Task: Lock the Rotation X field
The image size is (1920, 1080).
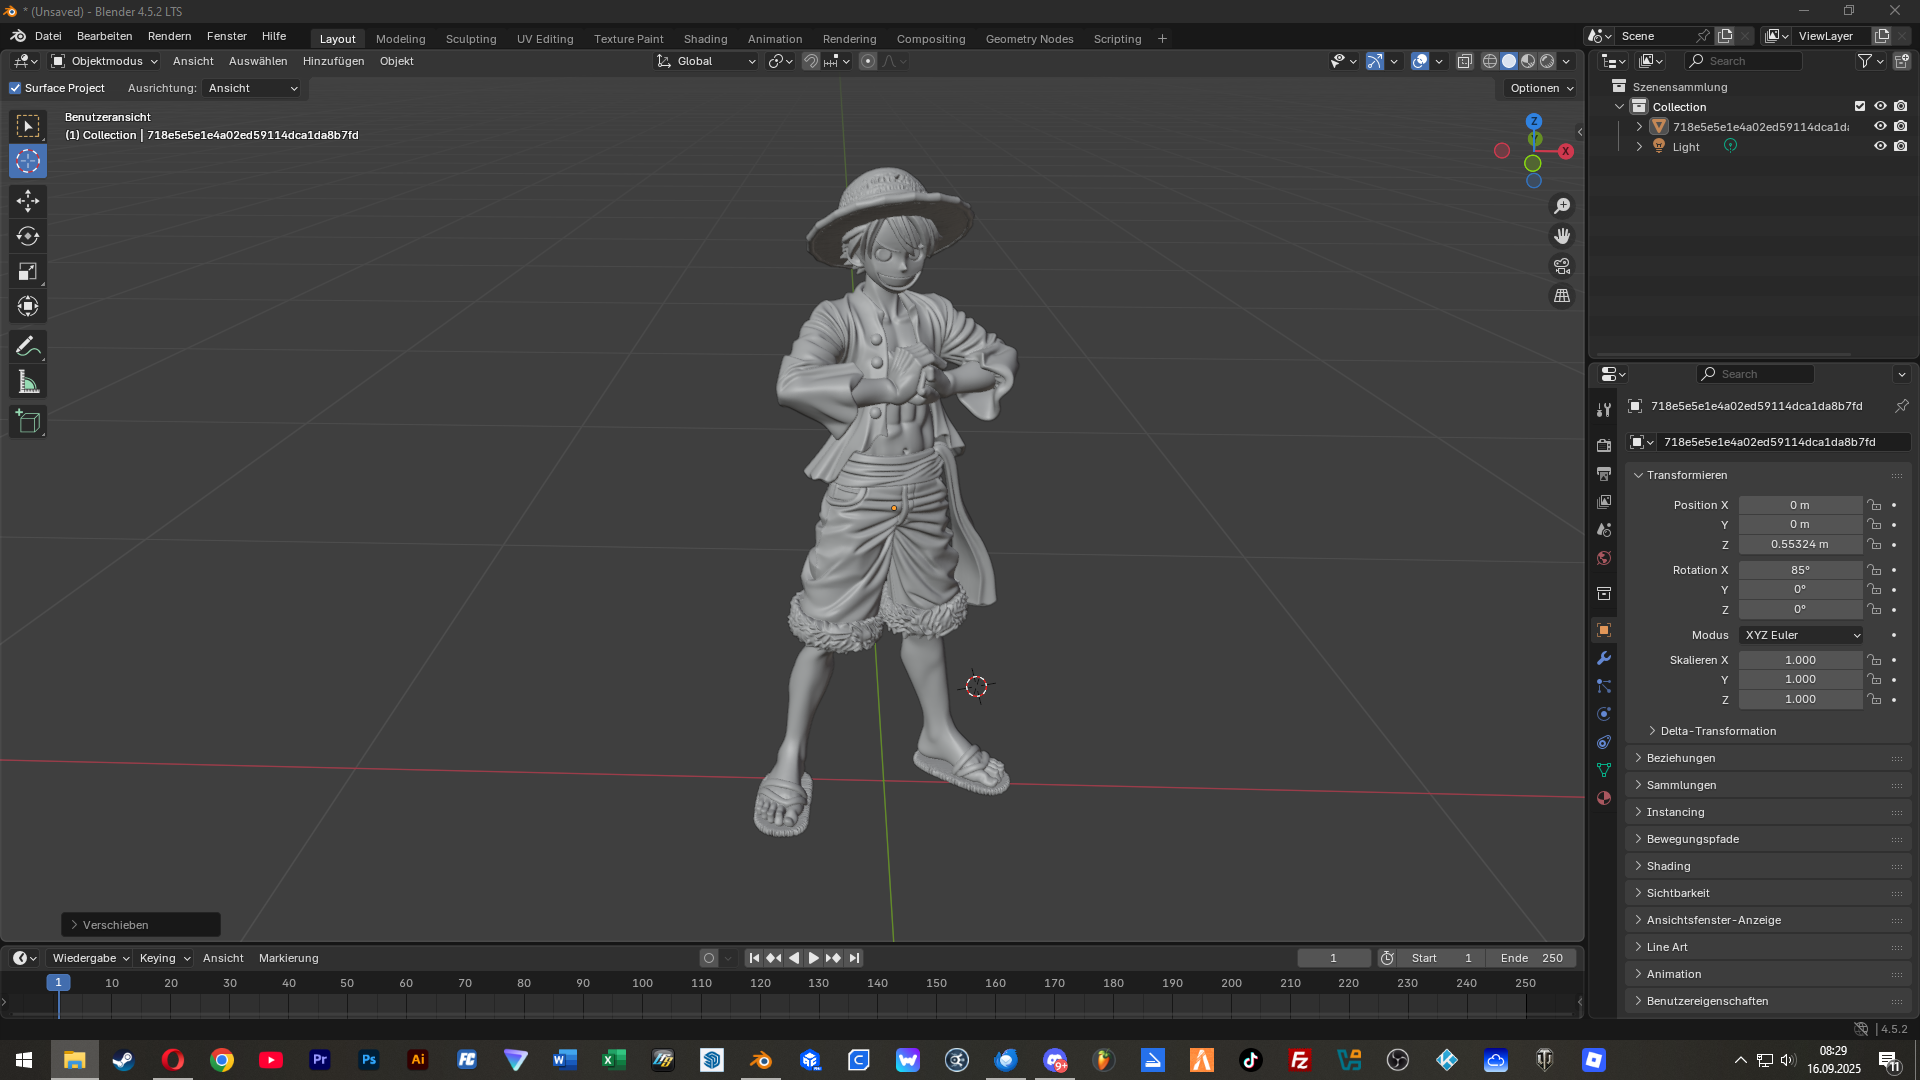Action: pos(1874,570)
